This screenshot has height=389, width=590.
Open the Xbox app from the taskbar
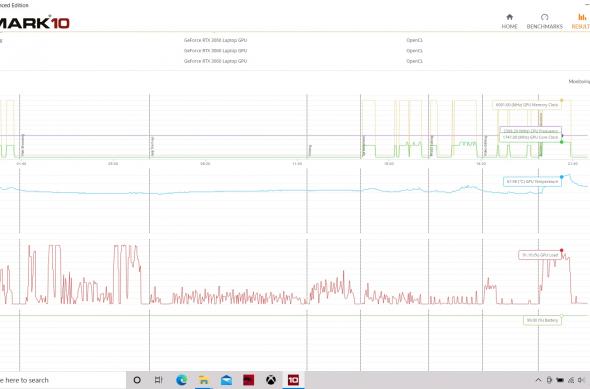[271, 380]
